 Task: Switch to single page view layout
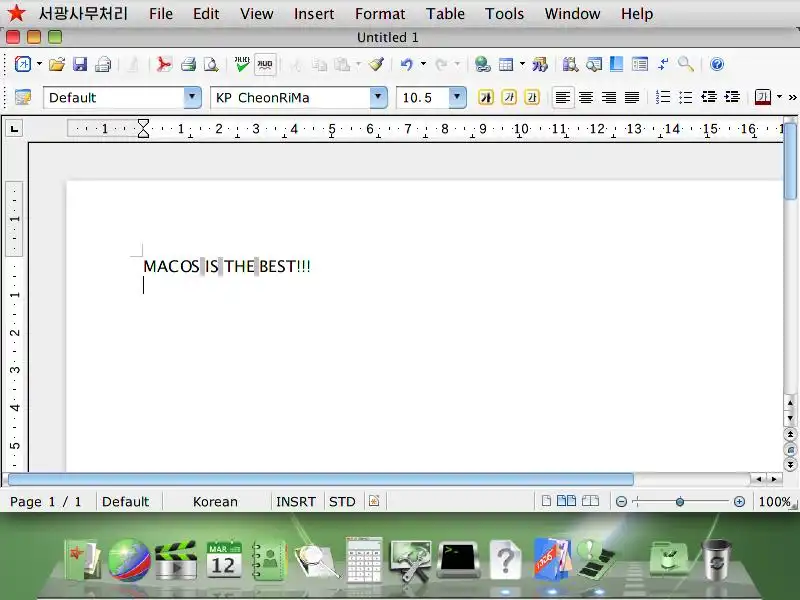(x=546, y=501)
